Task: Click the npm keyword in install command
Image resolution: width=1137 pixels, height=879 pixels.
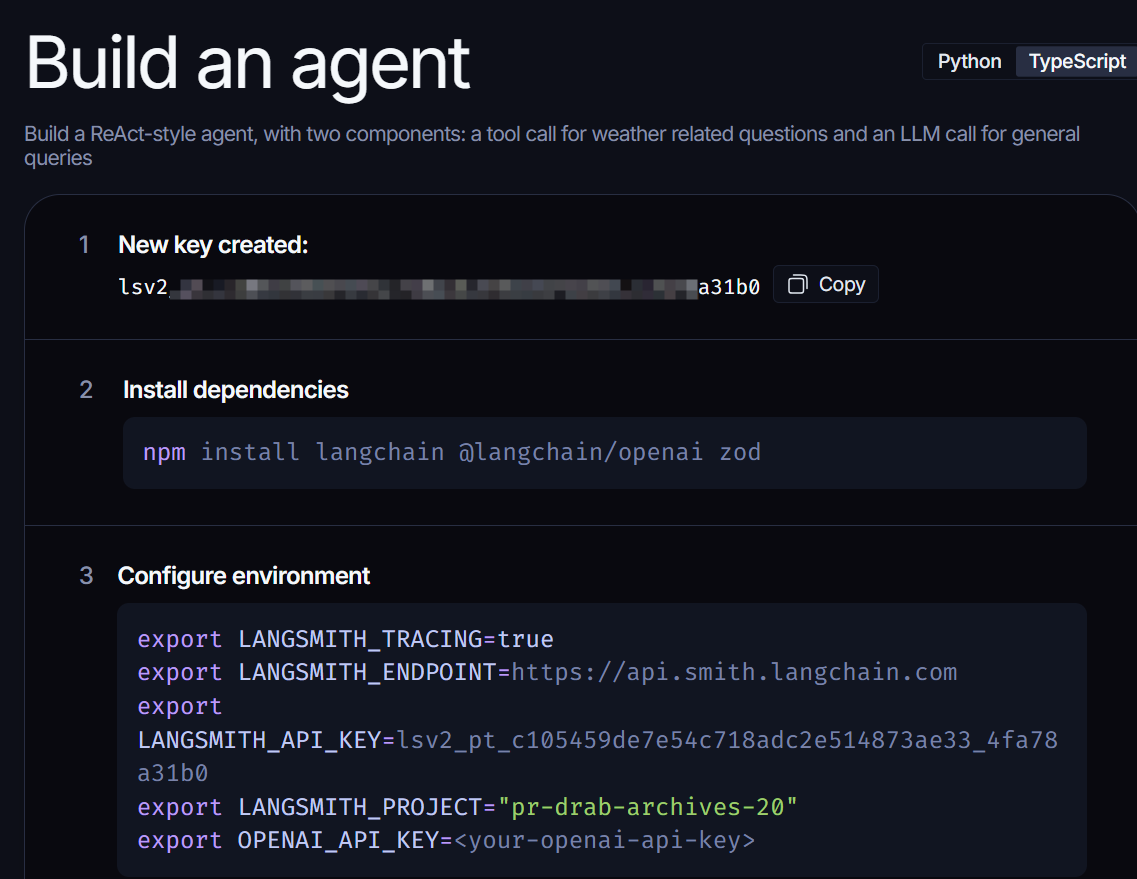Action: coord(164,452)
